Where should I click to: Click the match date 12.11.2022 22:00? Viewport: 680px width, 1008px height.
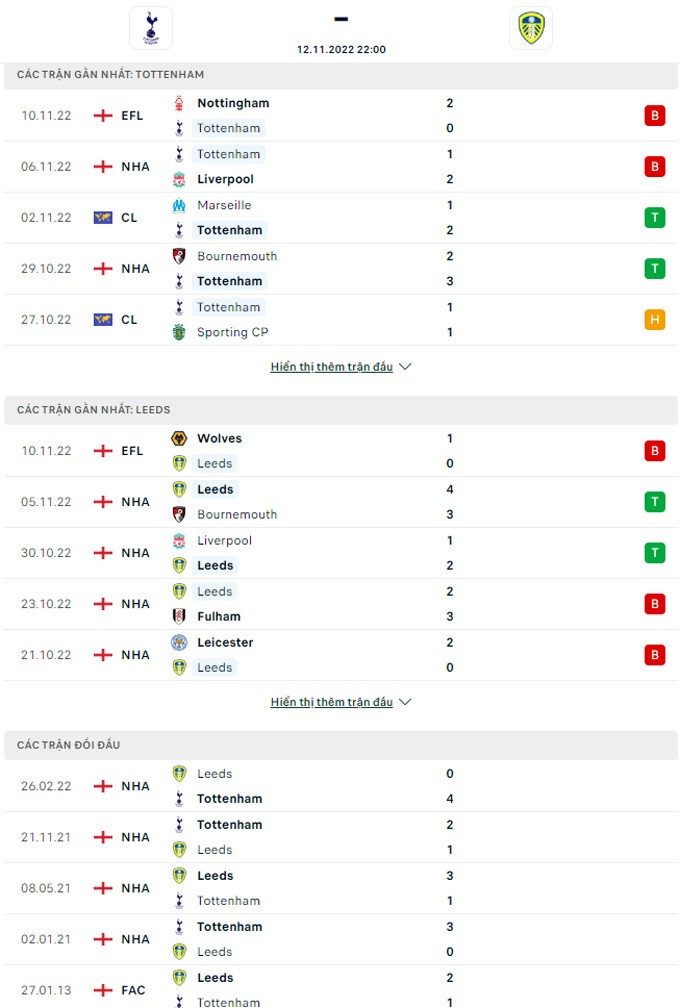click(x=341, y=49)
